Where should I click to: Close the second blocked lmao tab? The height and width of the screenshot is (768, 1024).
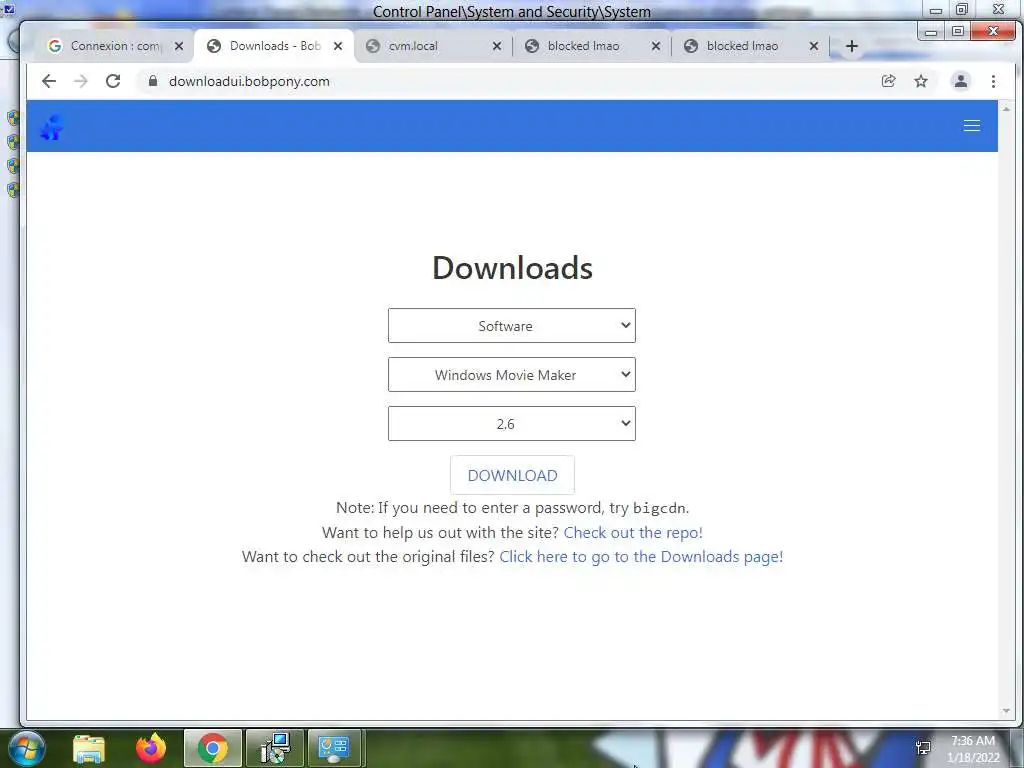click(x=814, y=46)
